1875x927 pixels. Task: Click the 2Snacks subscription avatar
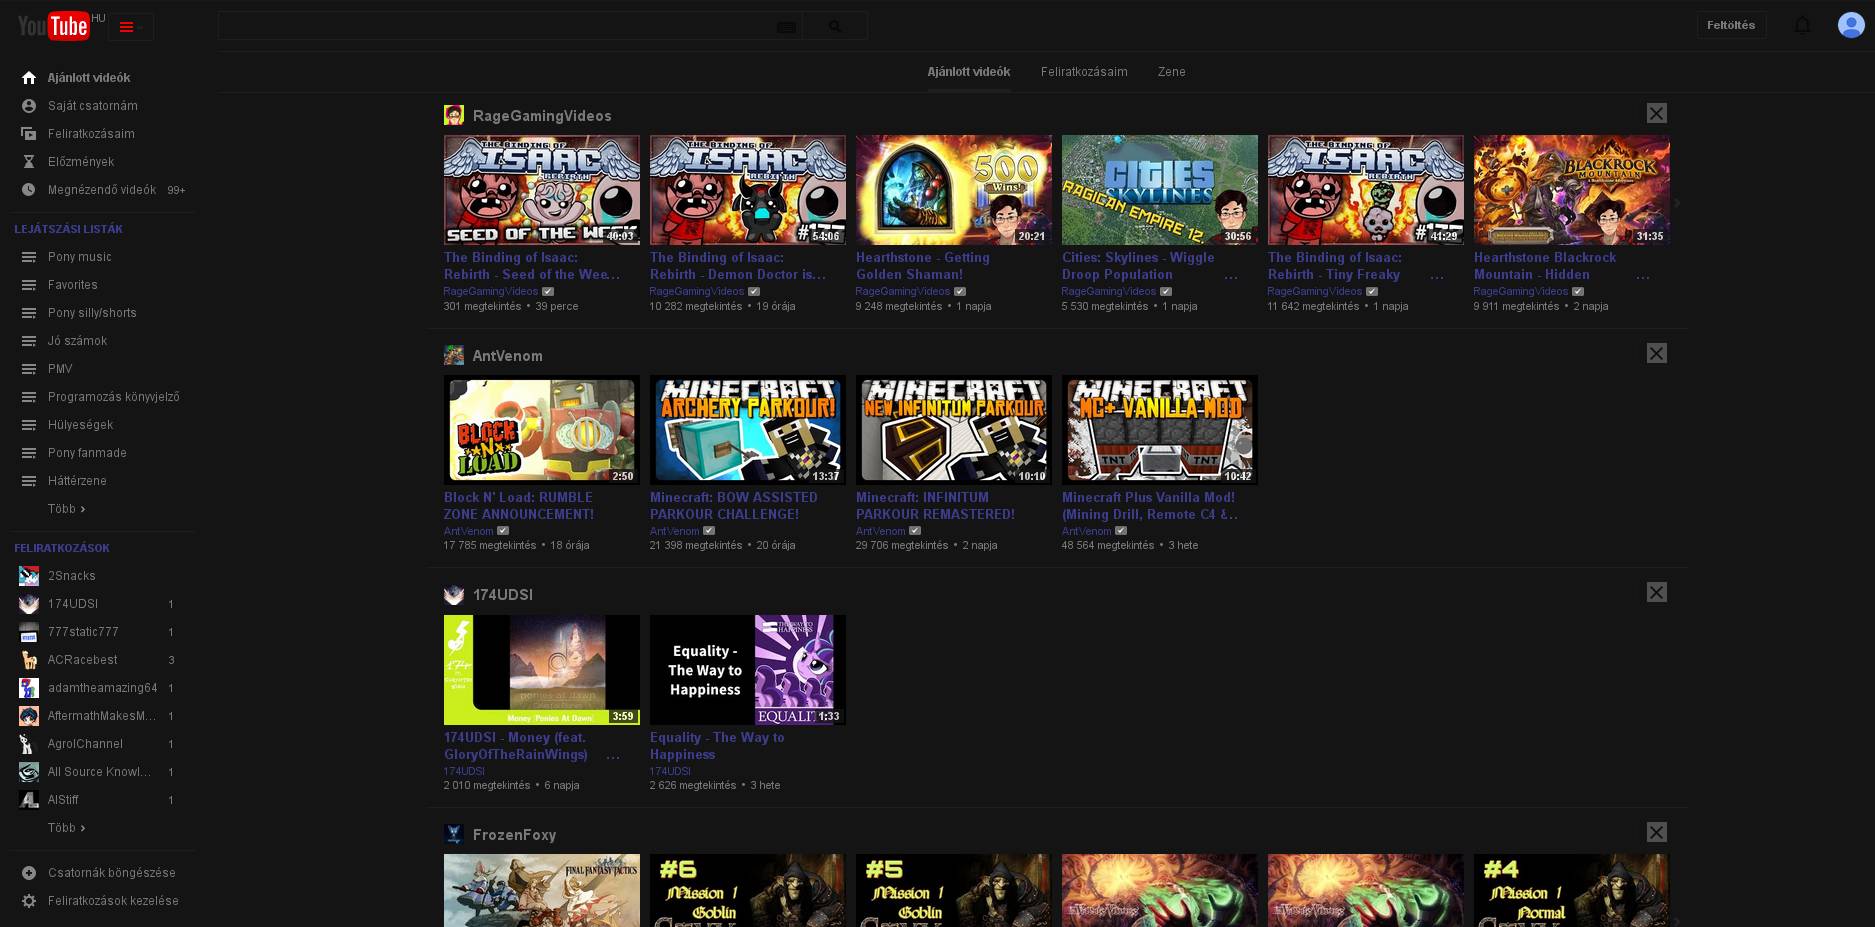click(29, 576)
